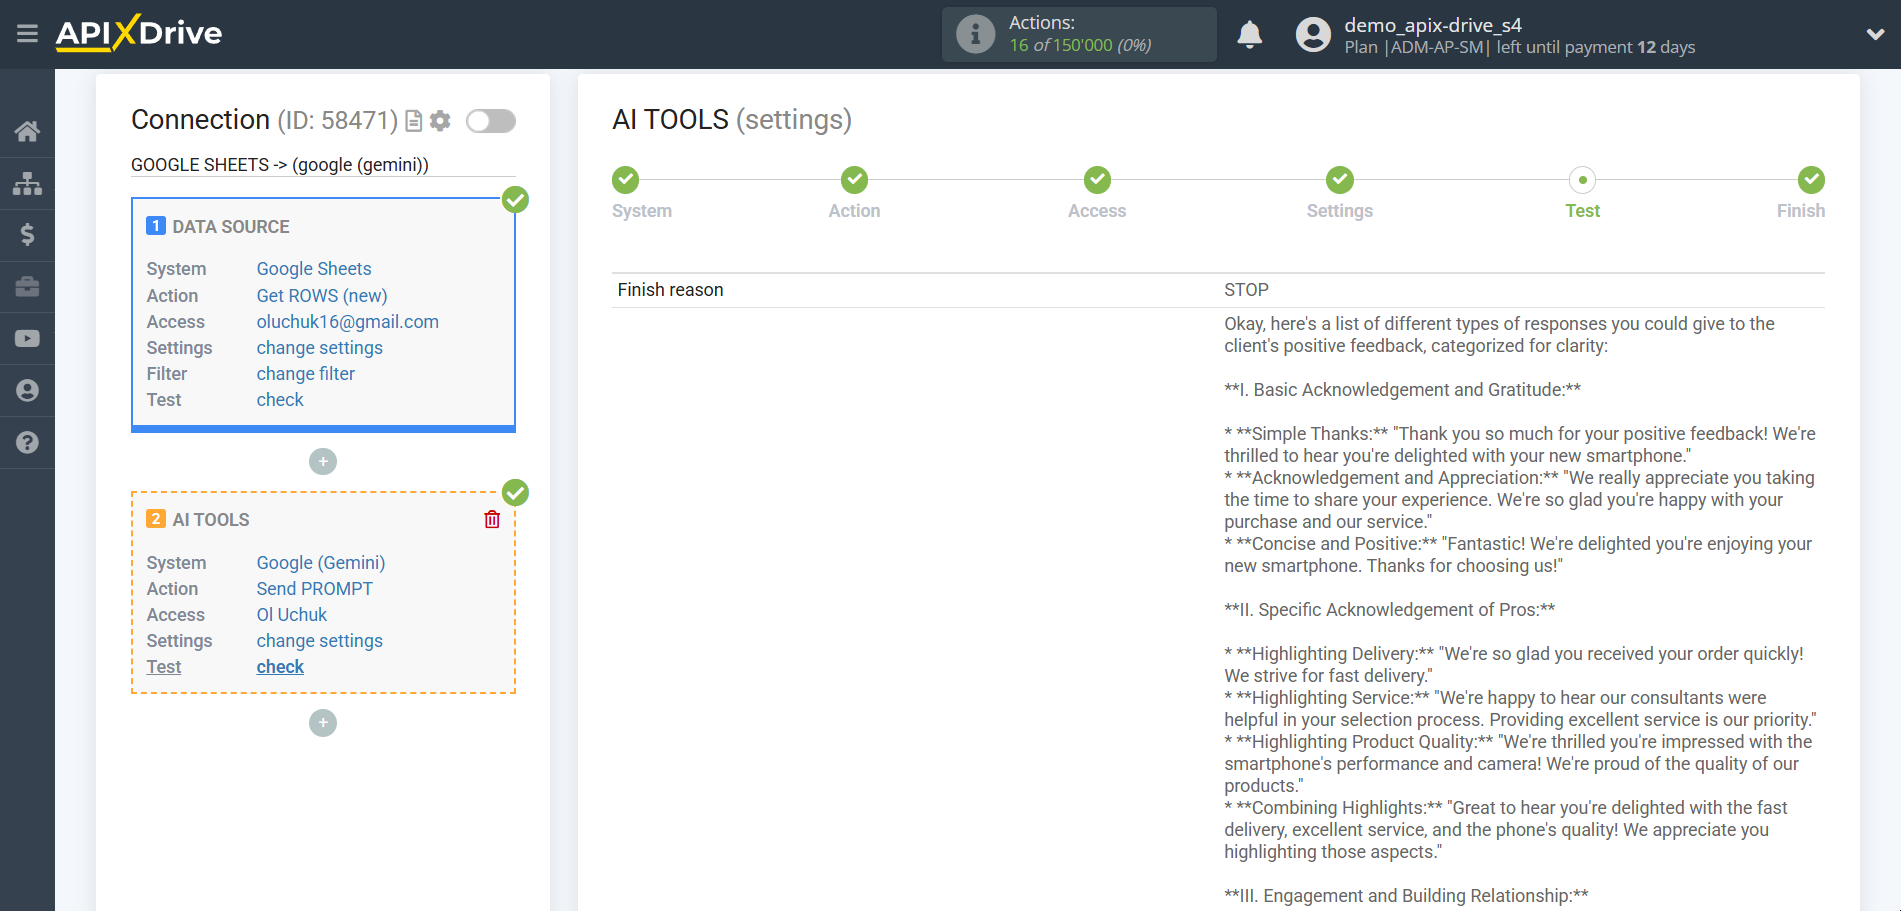The width and height of the screenshot is (1901, 911).
Task: Click the notifications bell icon
Action: tap(1249, 35)
